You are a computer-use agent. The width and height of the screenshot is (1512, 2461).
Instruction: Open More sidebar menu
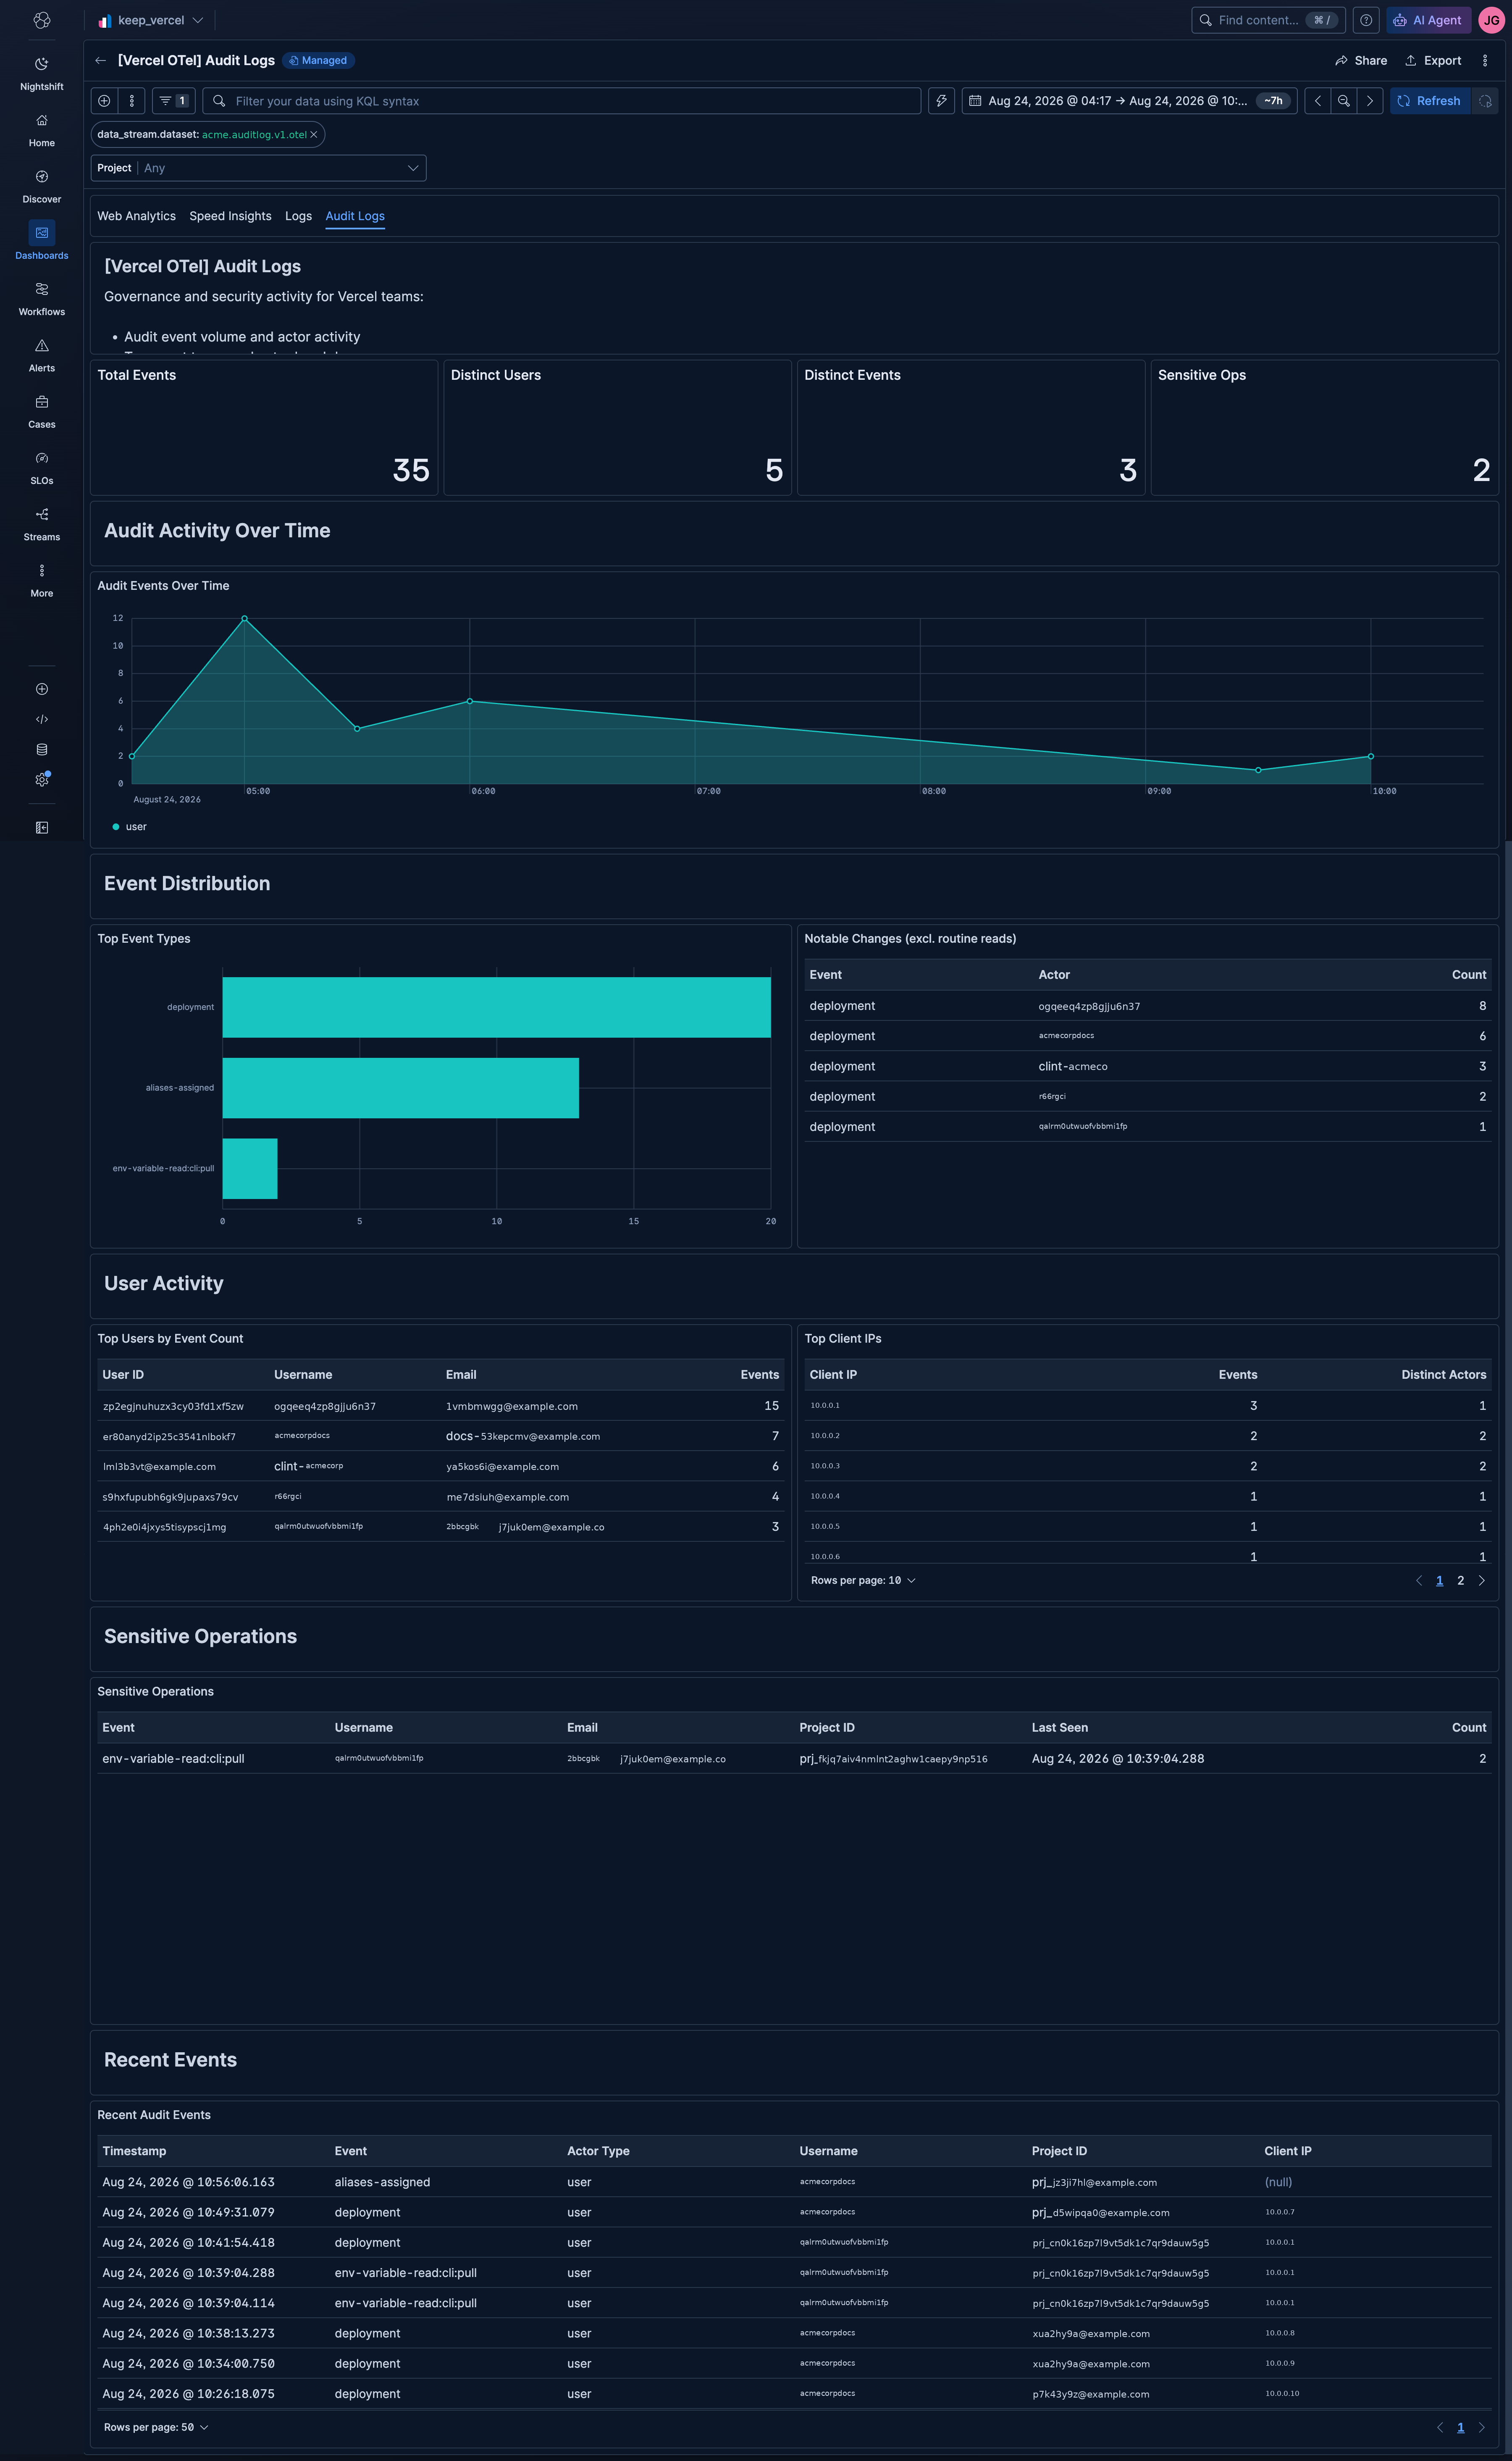[41, 580]
